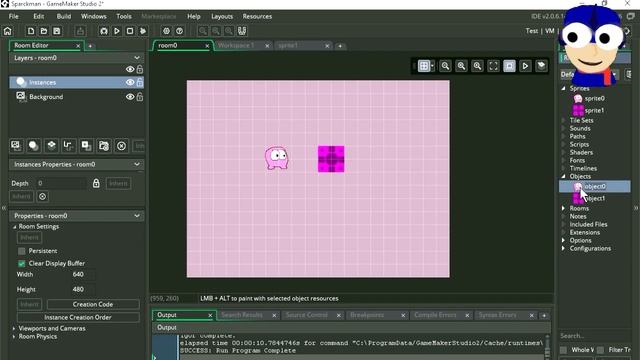640x360 pixels.
Task: Open the Help question mark icon
Action: pyautogui.click(x=179, y=31)
